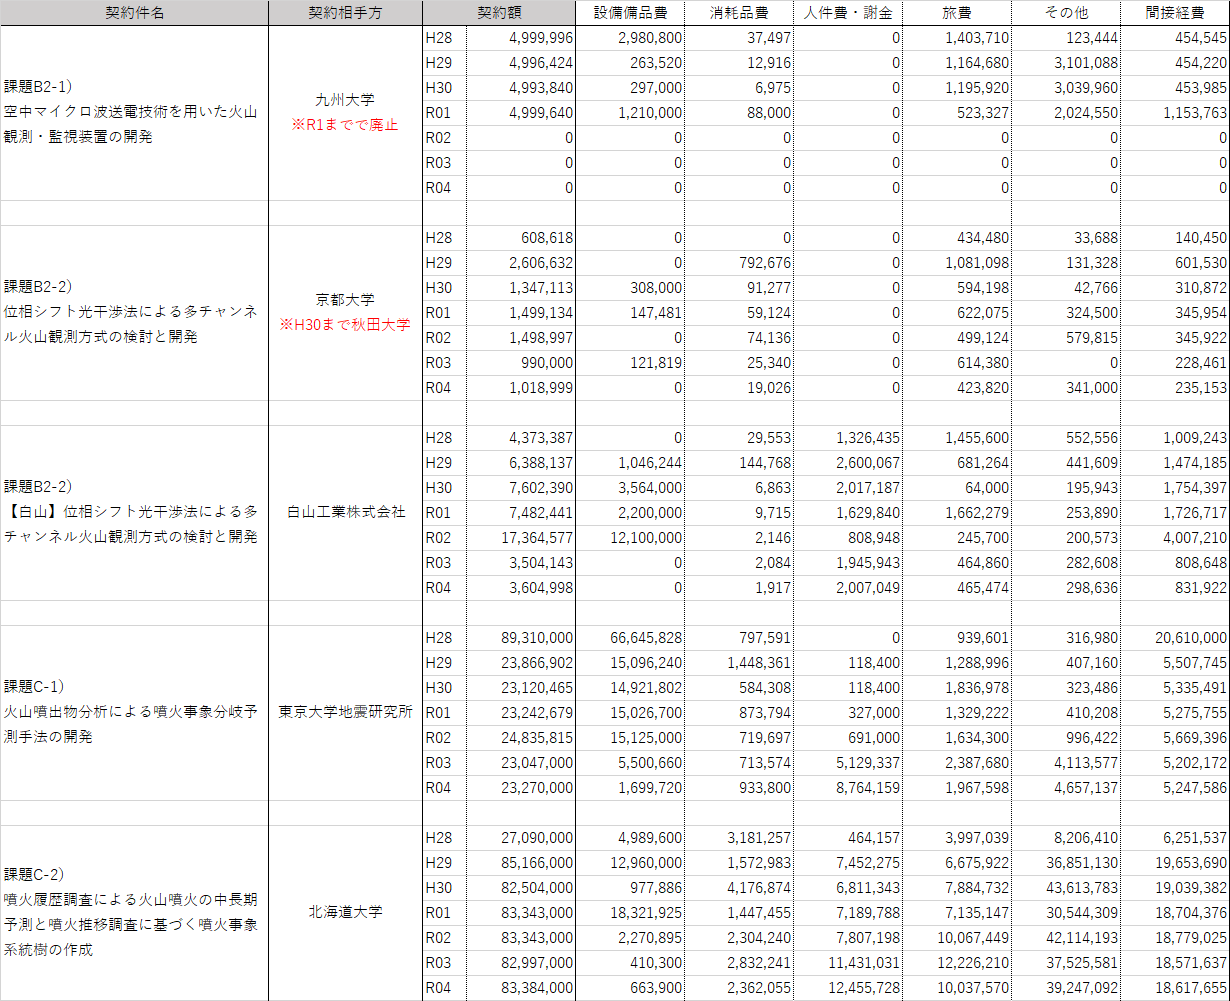Select the 課題B2-1) project title cell
Screen dimensions: 1230x1001
tap(134, 112)
